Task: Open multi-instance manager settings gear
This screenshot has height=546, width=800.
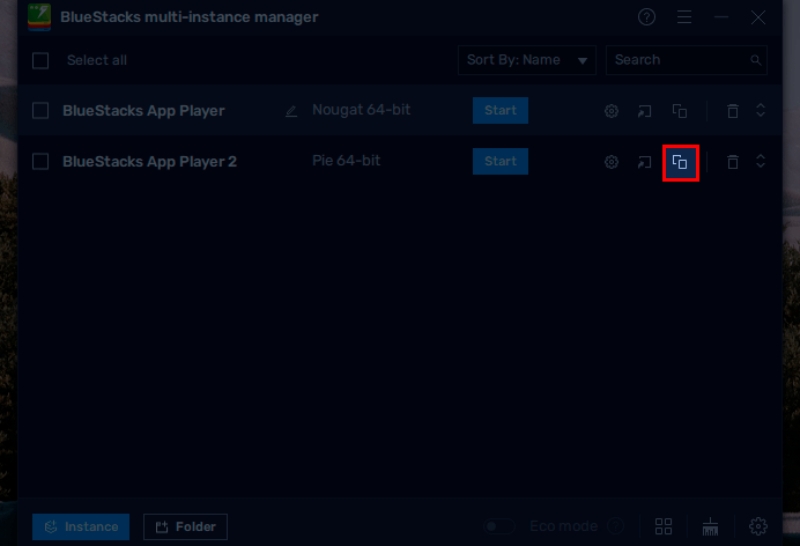Action: [x=758, y=526]
